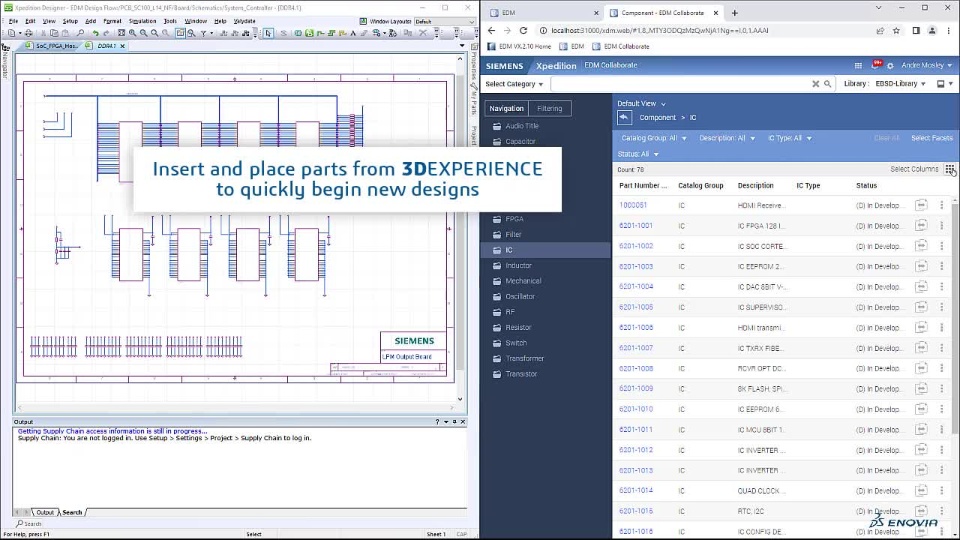This screenshot has width=960, height=540.
Task: Click the back arrow beside Component breadcrumb
Action: coord(624,118)
